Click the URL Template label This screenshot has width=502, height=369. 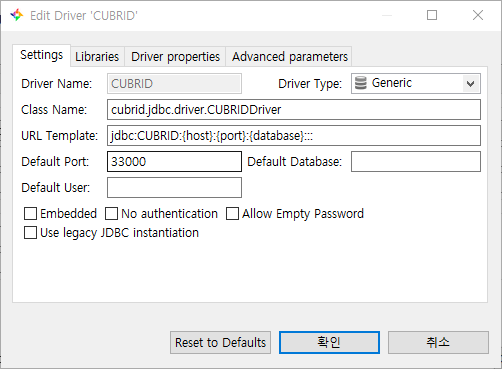59,136
